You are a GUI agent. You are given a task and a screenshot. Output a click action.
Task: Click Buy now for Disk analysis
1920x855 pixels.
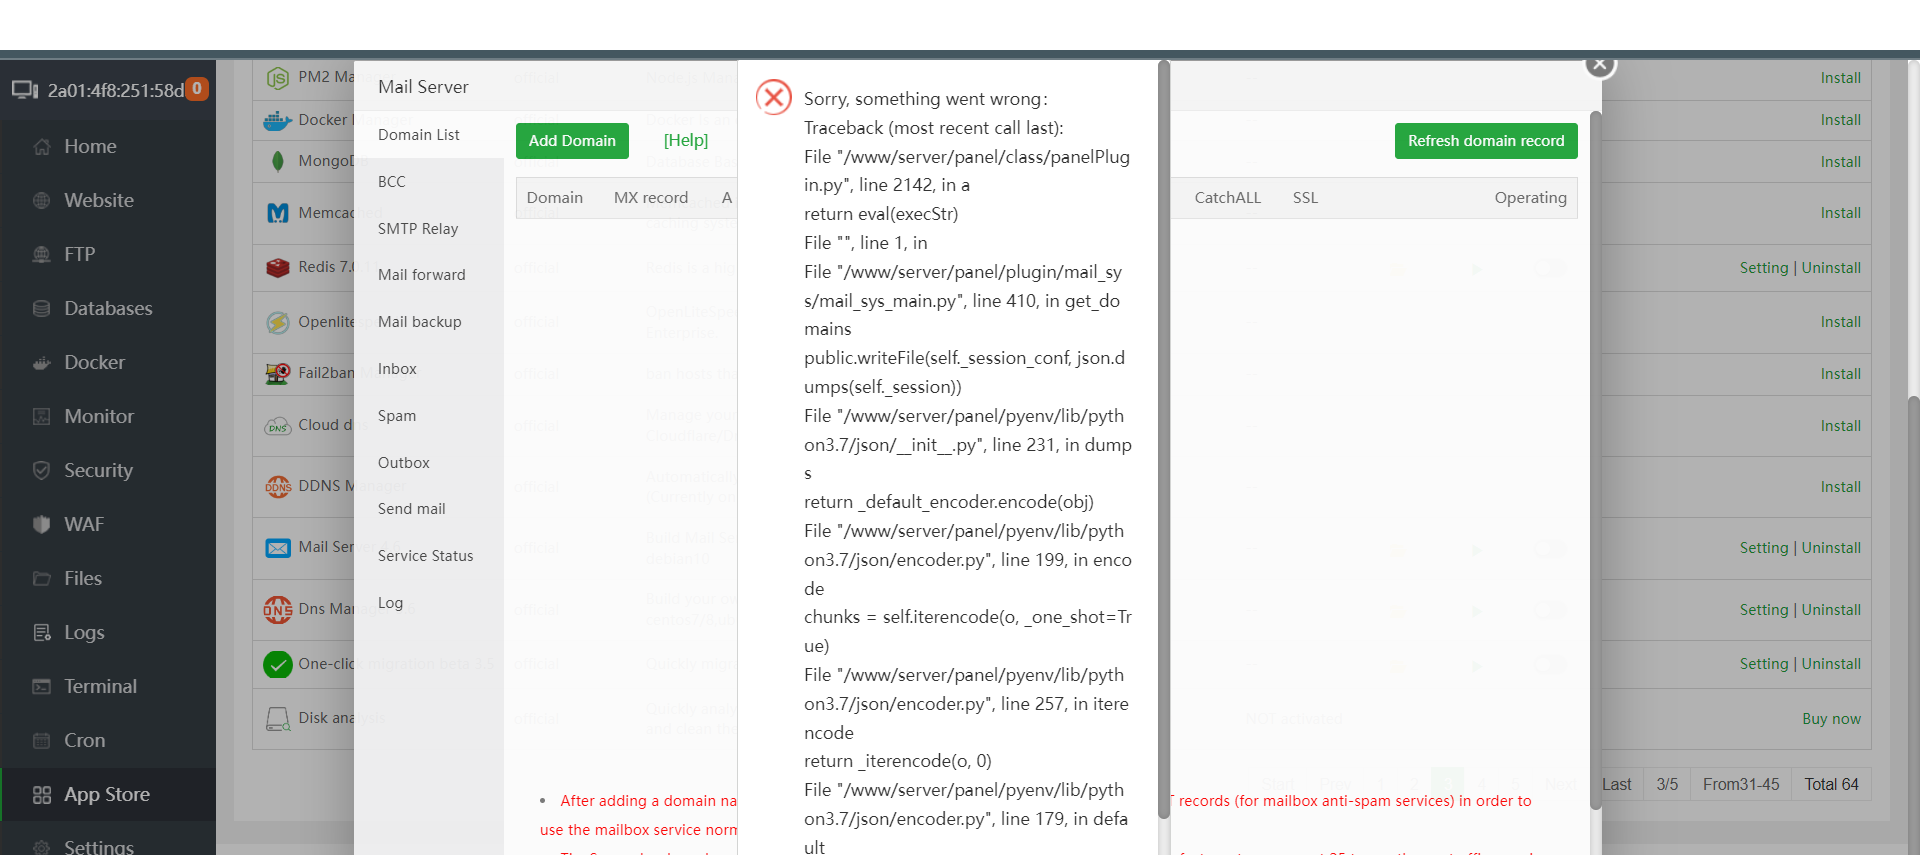[1831, 719]
